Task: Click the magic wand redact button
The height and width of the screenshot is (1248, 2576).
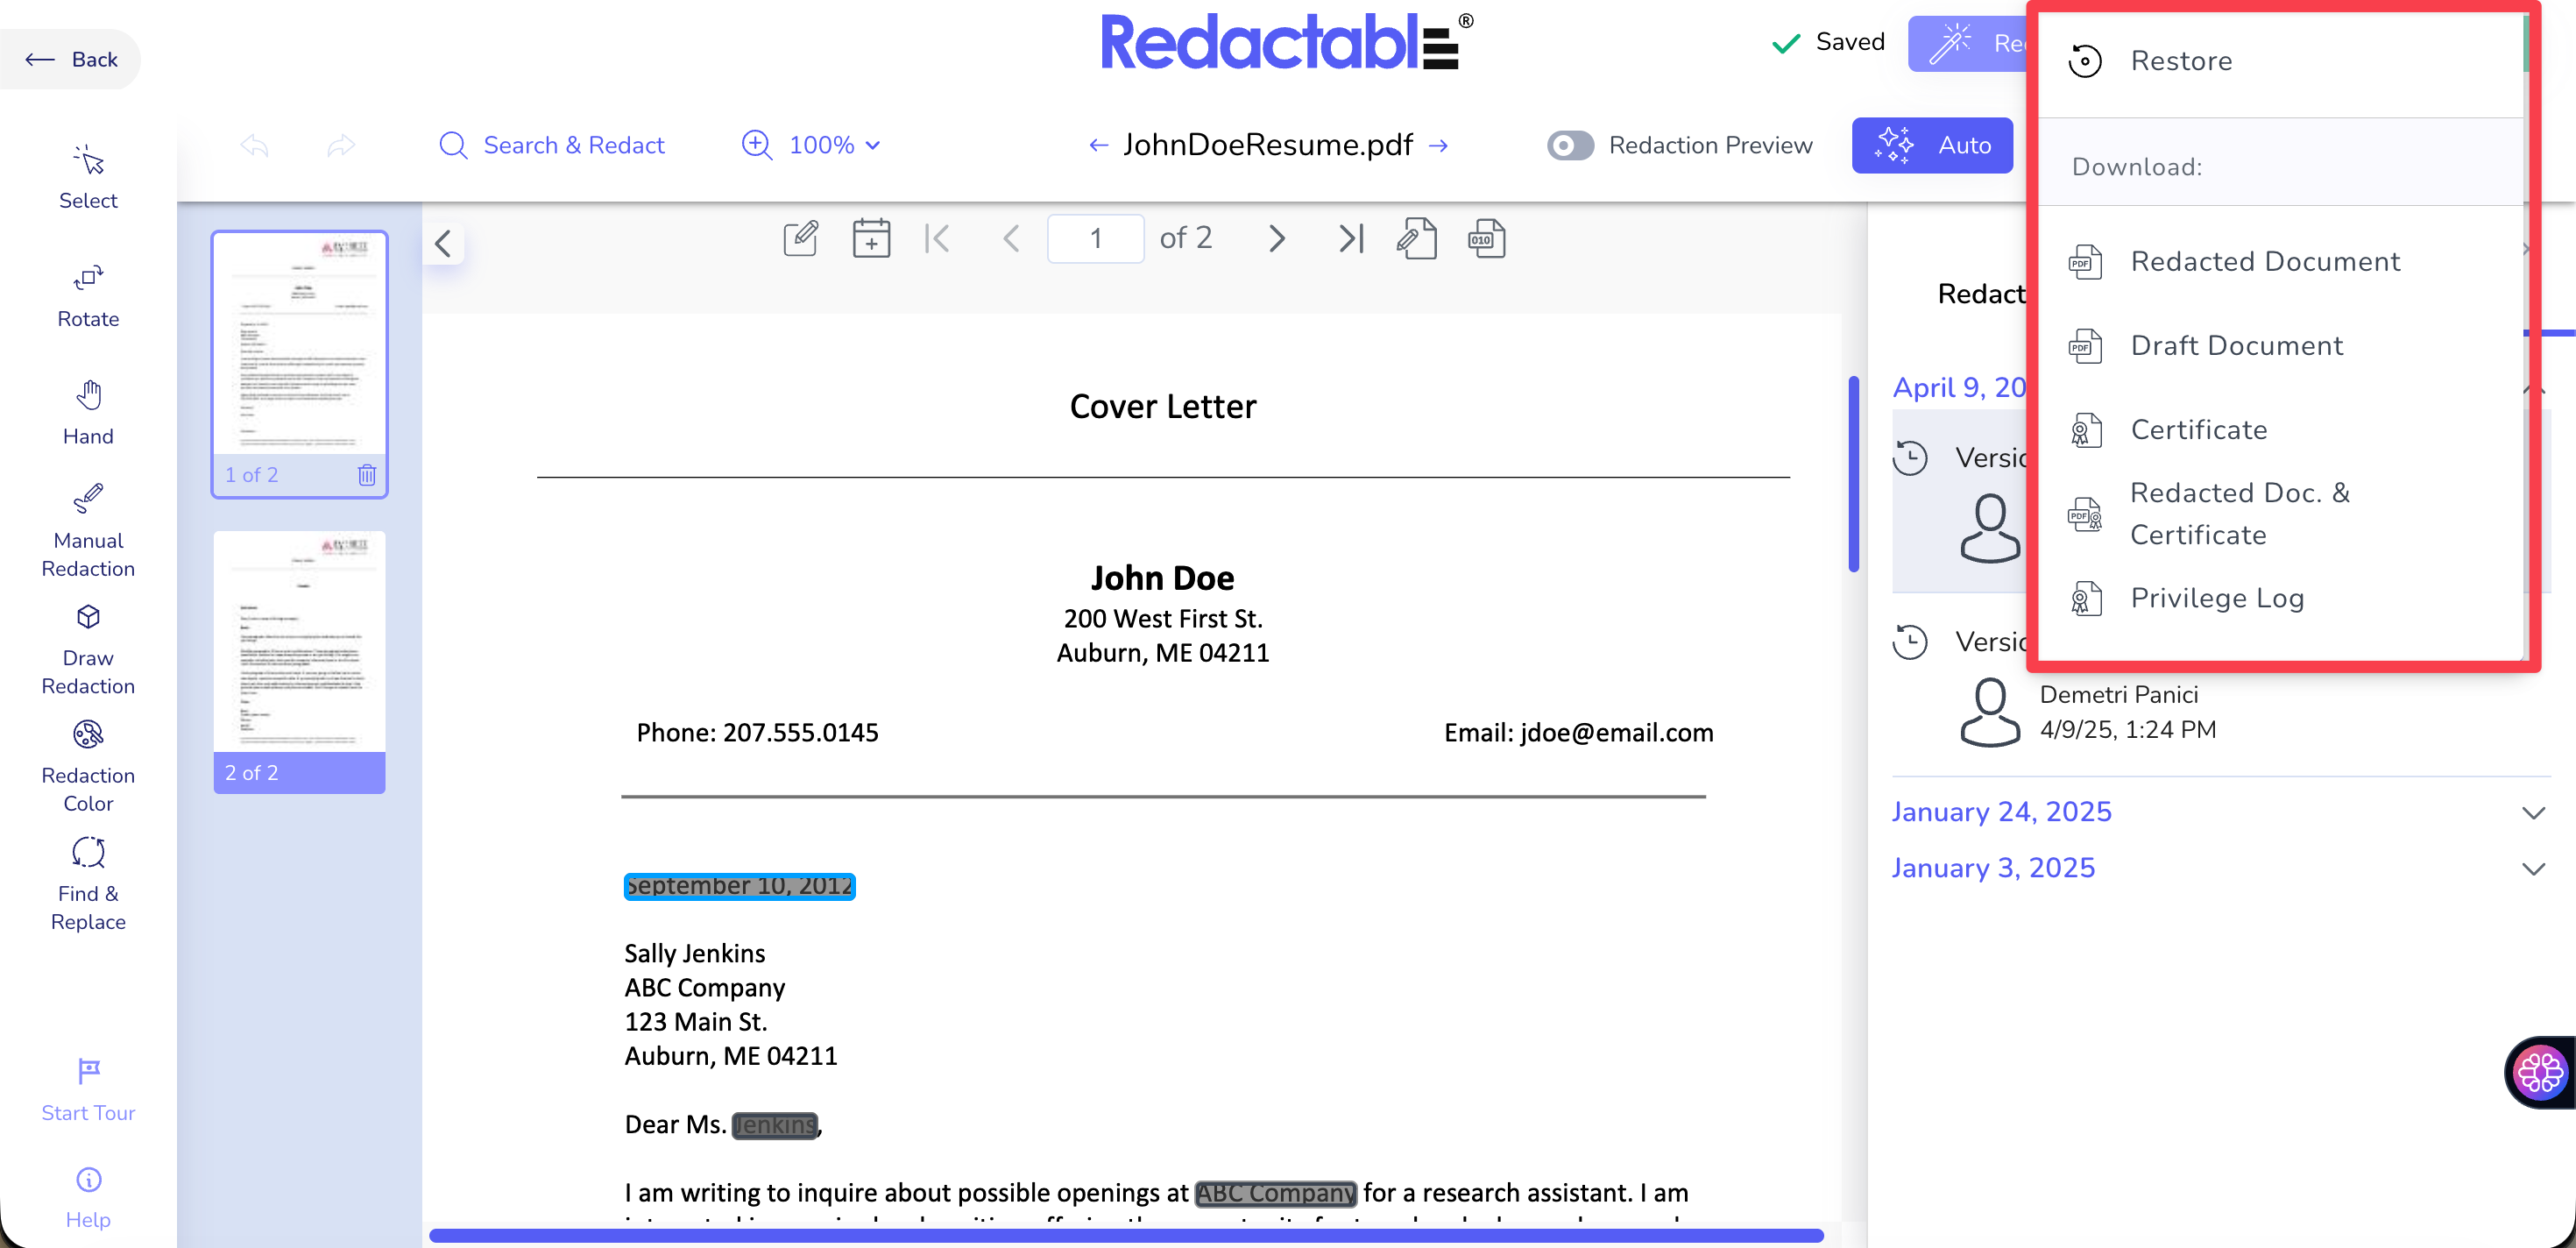Action: click(1968, 43)
